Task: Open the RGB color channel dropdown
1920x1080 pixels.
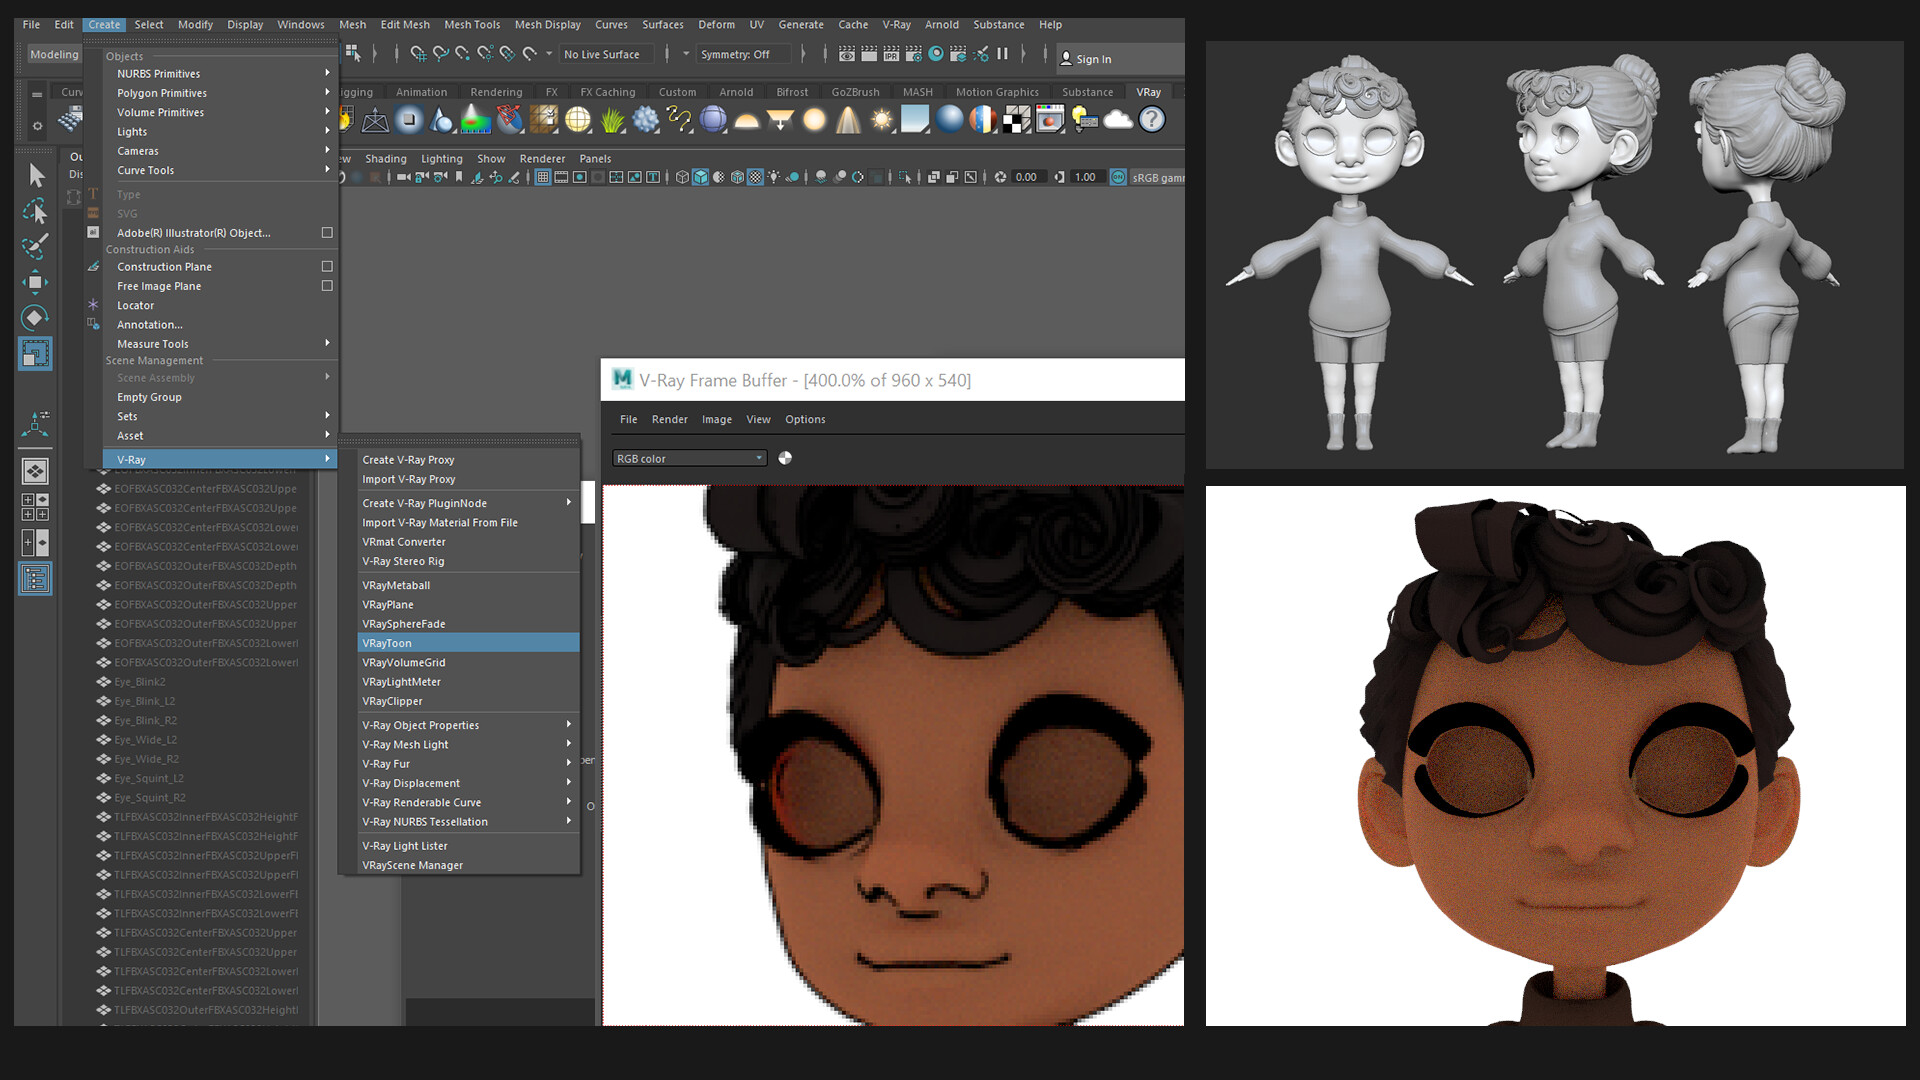Action: [689, 458]
